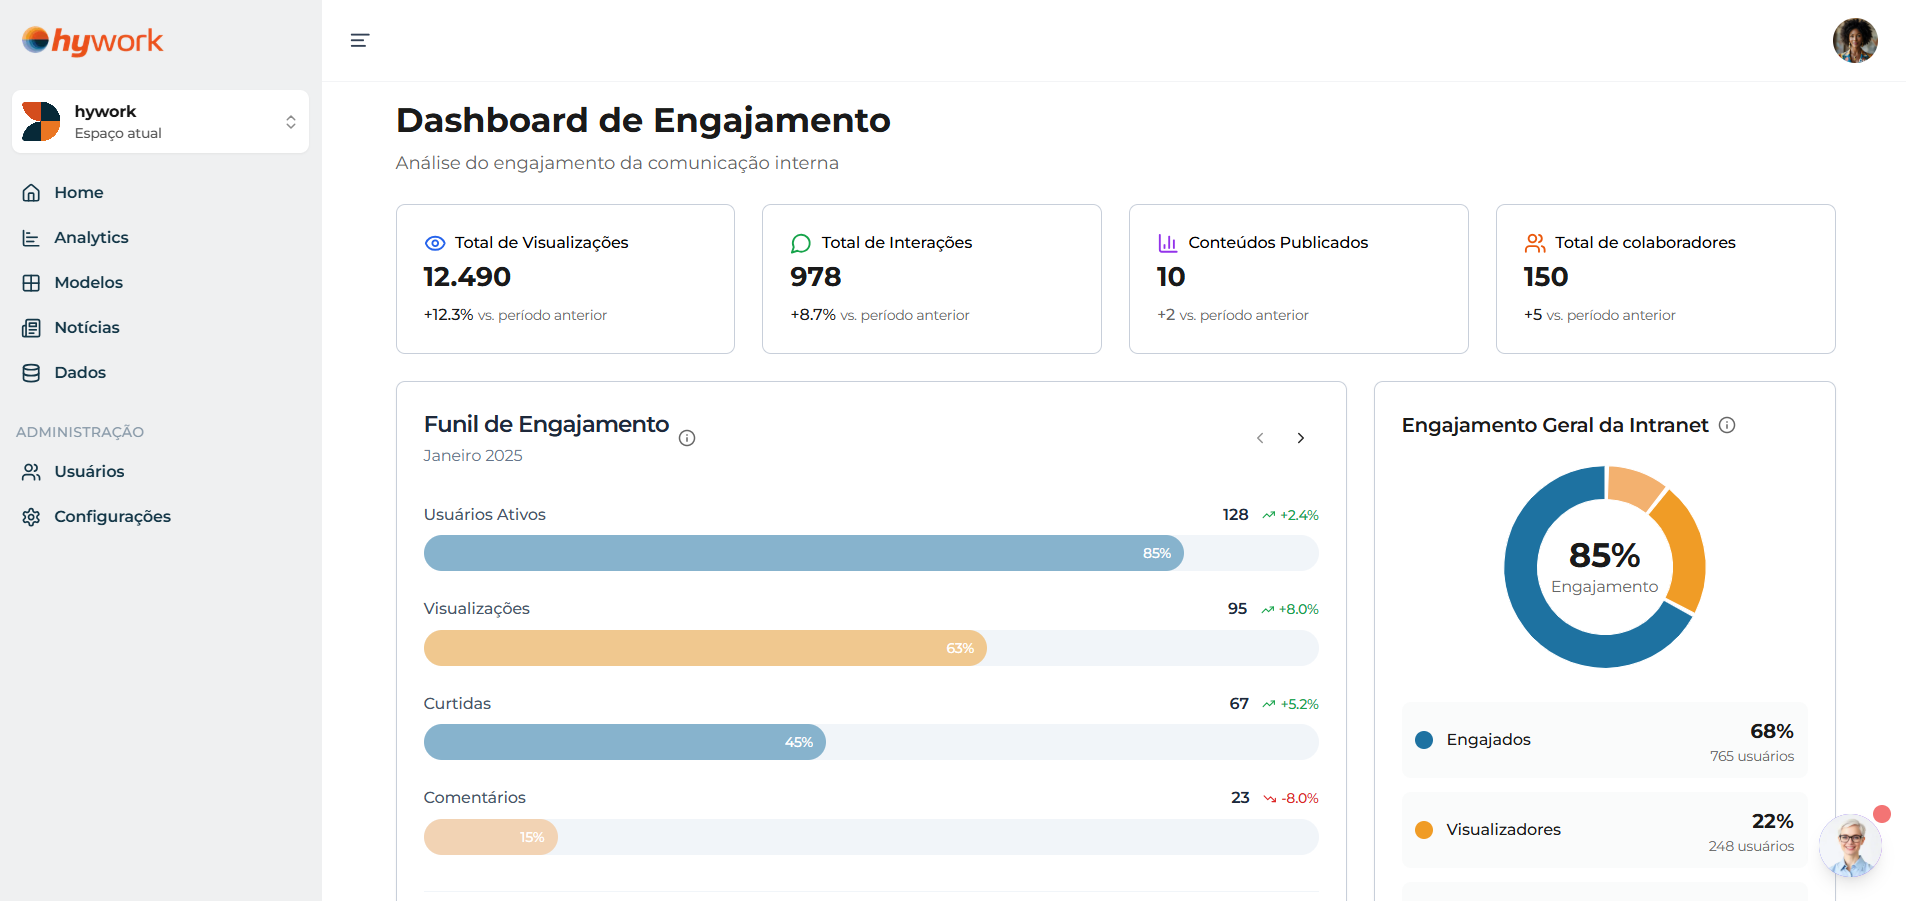Click the Notícias newspaper icon
Viewport: 1906px width, 901px height.
32,328
